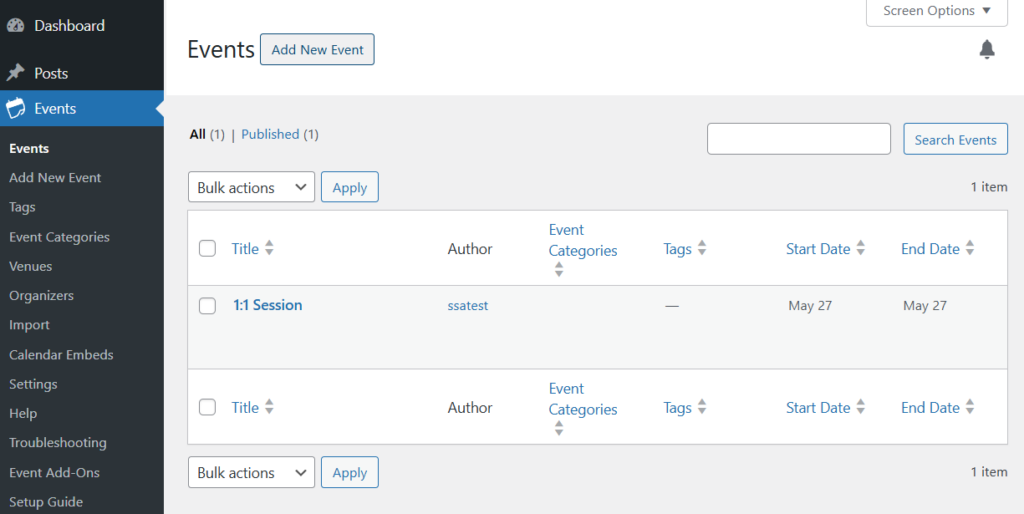Screen dimensions: 1024x514
Task: Open Event Add-Ons in the sidebar
Action: point(54,472)
